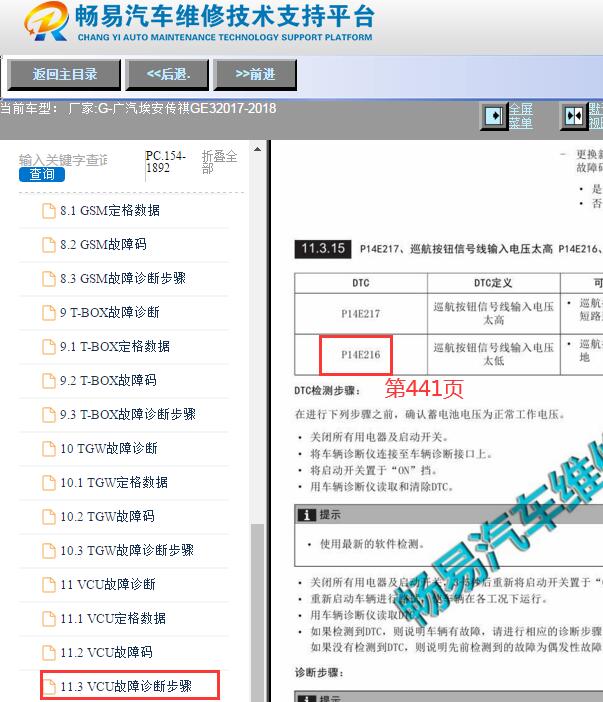This screenshot has height=702, width=603.
Task: Click the page icon beside 8.3 GSM故障诊断步骤
Action: (49, 279)
